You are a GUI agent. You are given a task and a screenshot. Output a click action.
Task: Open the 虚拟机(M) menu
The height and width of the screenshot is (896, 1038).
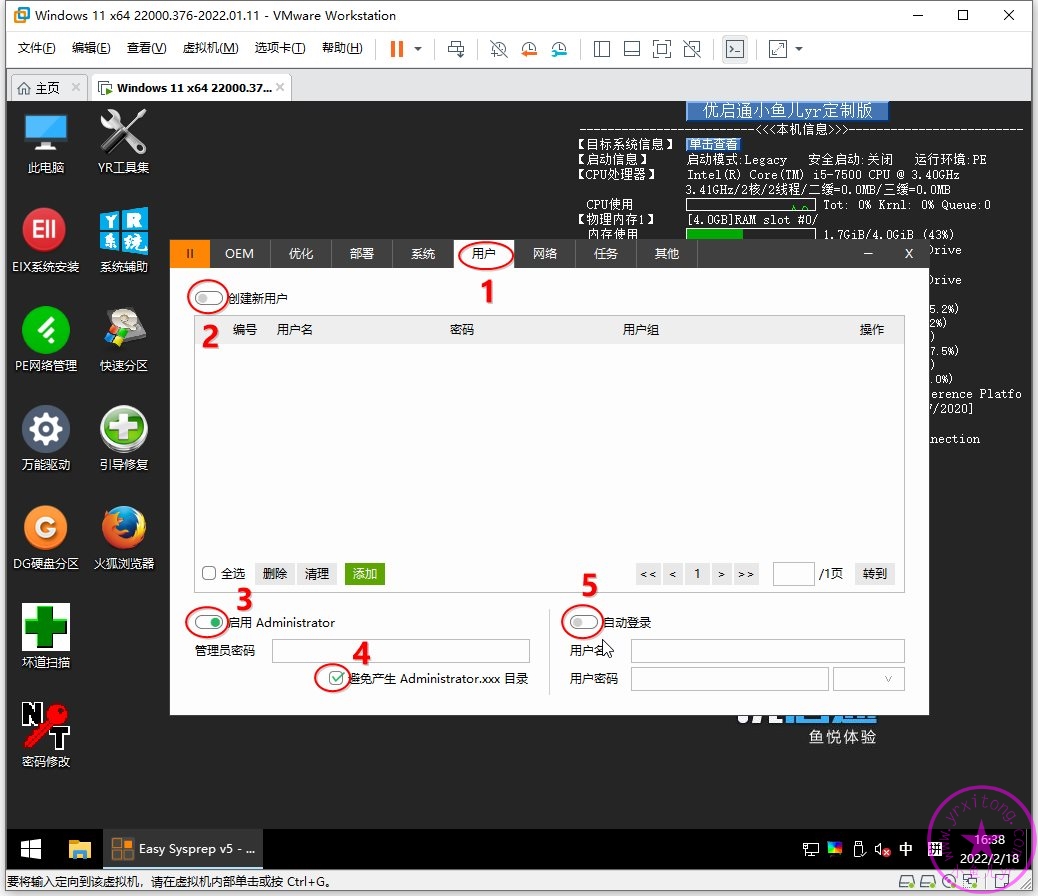[x=211, y=48]
